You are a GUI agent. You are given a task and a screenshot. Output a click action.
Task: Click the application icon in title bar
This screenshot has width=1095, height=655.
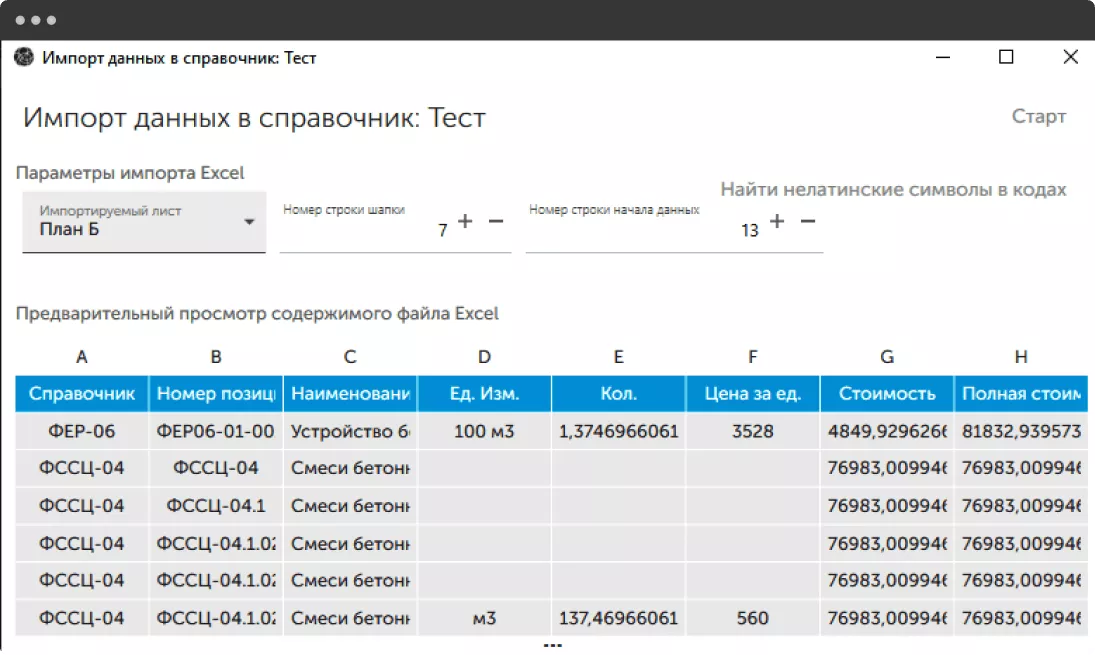(24, 58)
